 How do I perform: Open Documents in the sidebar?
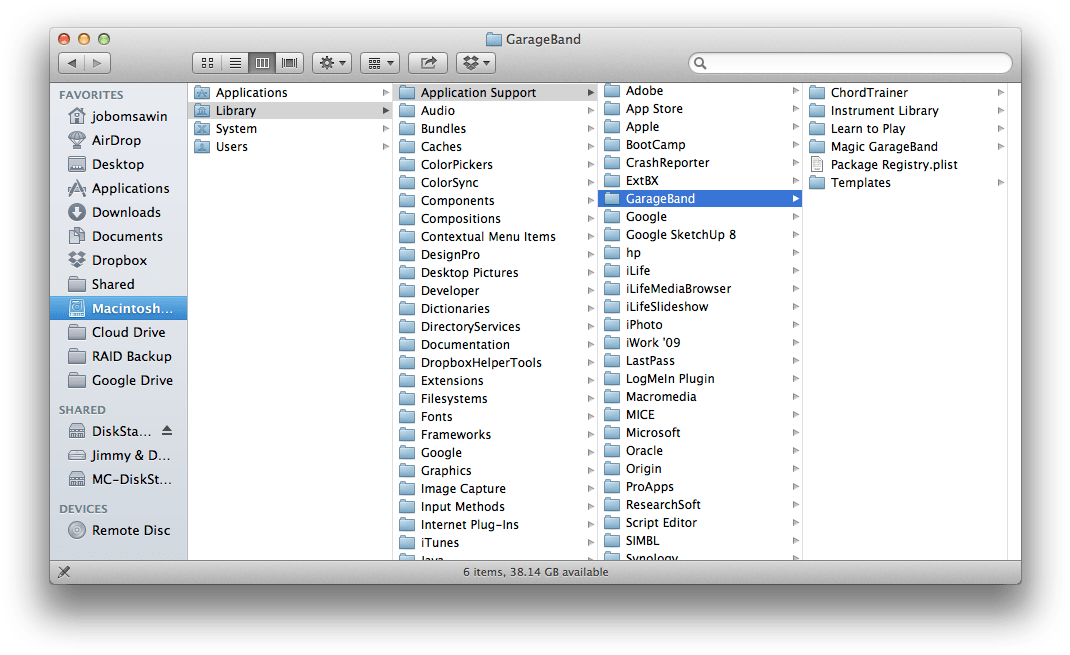[119, 236]
